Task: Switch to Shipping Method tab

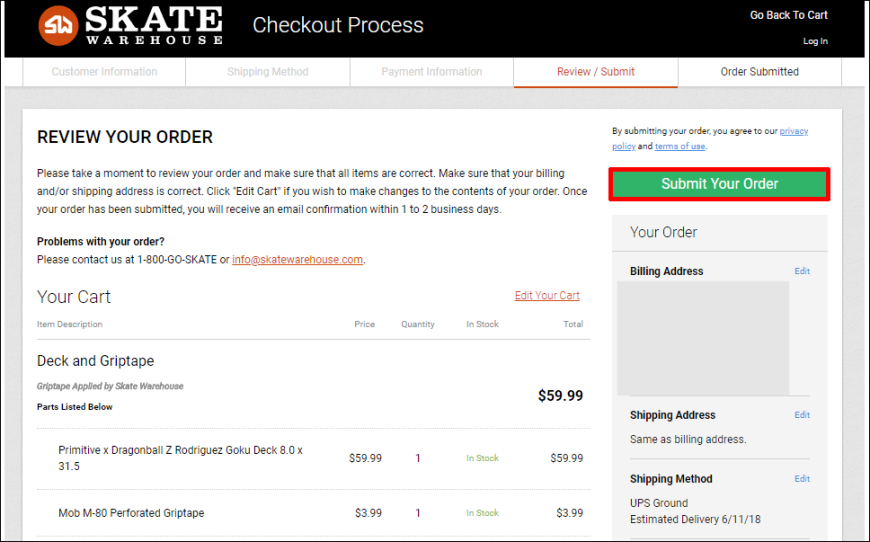Action: 267,72
